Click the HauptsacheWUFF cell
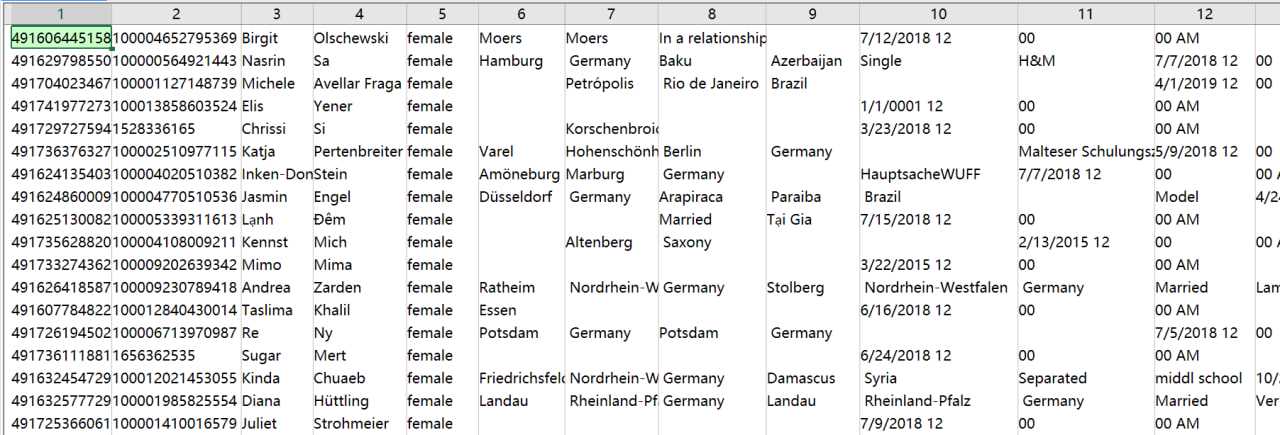This screenshot has height=435, width=1280. pyautogui.click(x=936, y=174)
